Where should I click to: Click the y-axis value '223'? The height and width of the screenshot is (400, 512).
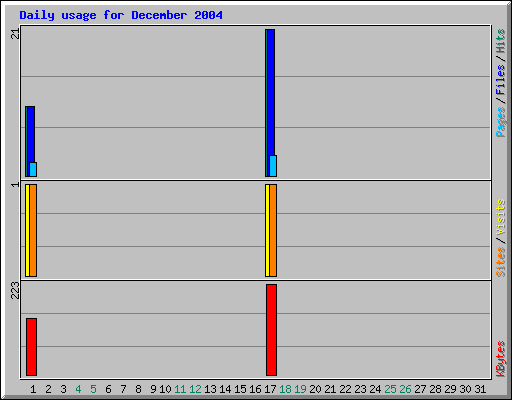(x=15, y=290)
